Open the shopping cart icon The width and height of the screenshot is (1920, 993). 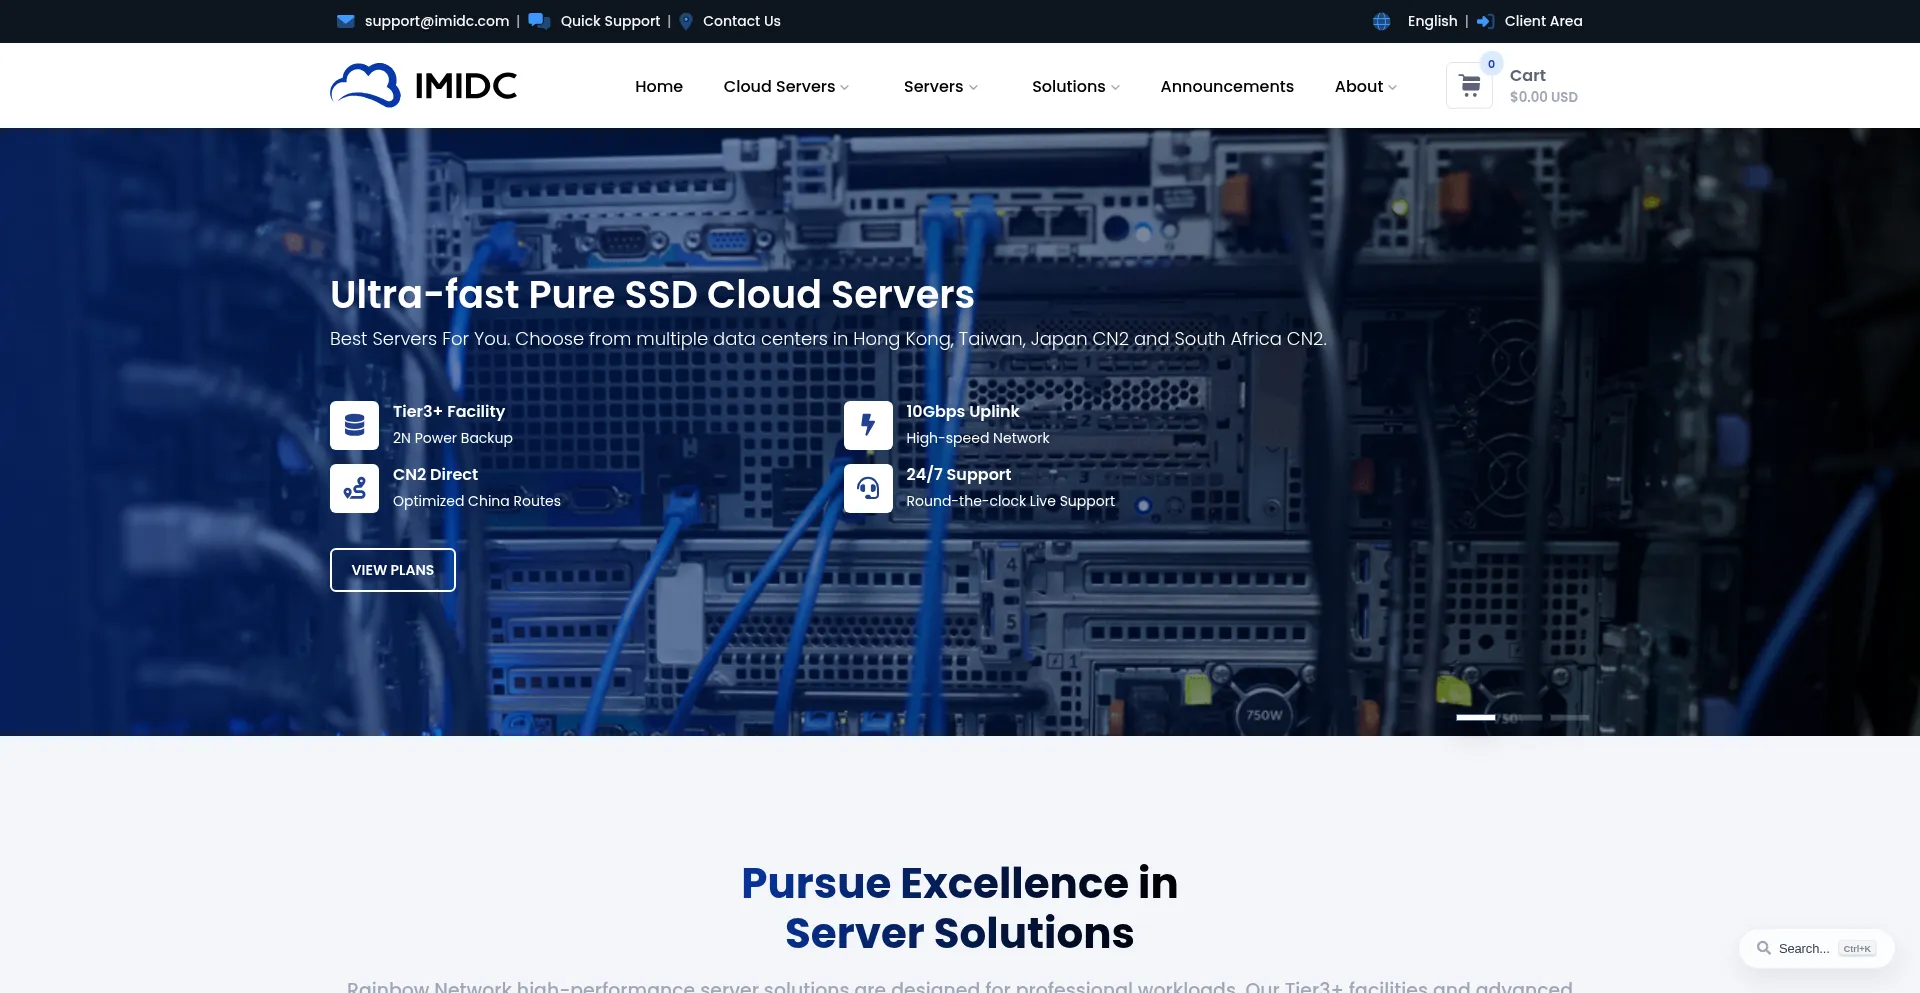tap(1470, 86)
